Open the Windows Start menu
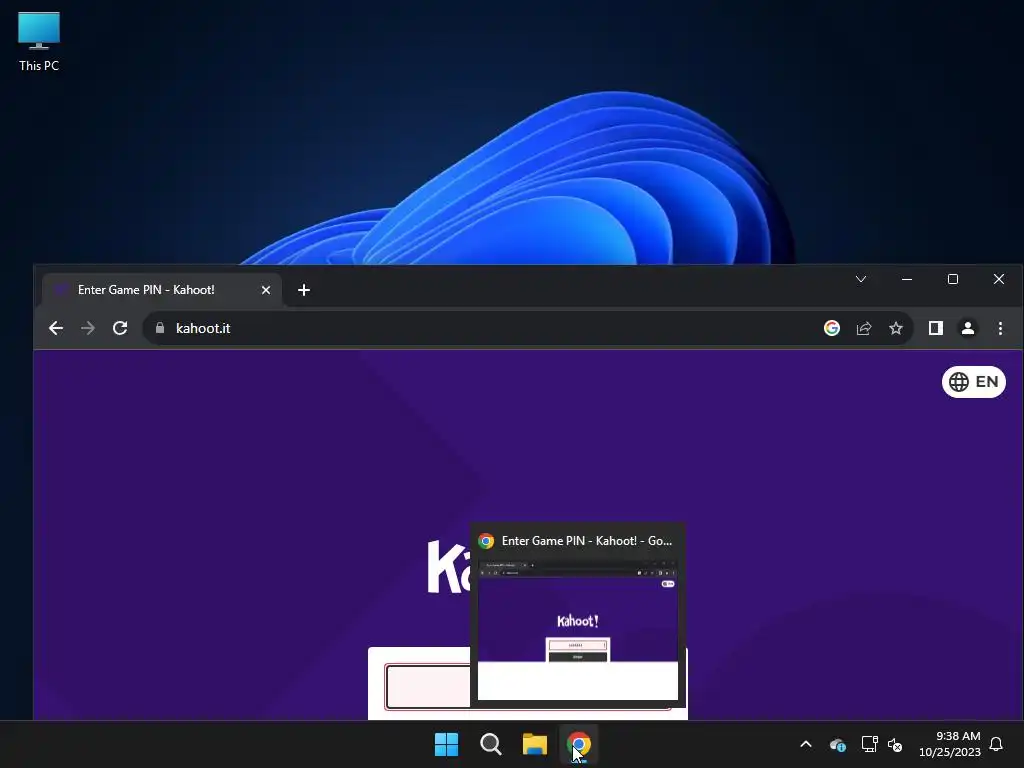Viewport: 1024px width, 768px height. tap(447, 744)
